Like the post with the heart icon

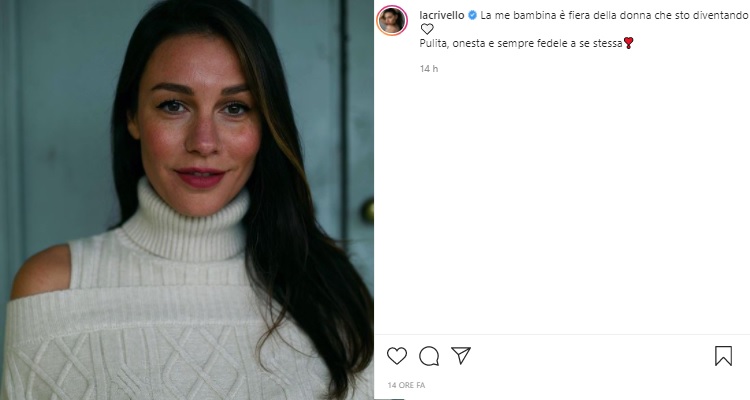coord(397,356)
